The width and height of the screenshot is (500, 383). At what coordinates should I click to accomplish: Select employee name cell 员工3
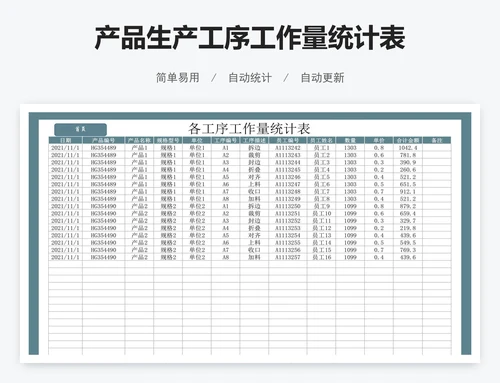[x=321, y=162]
